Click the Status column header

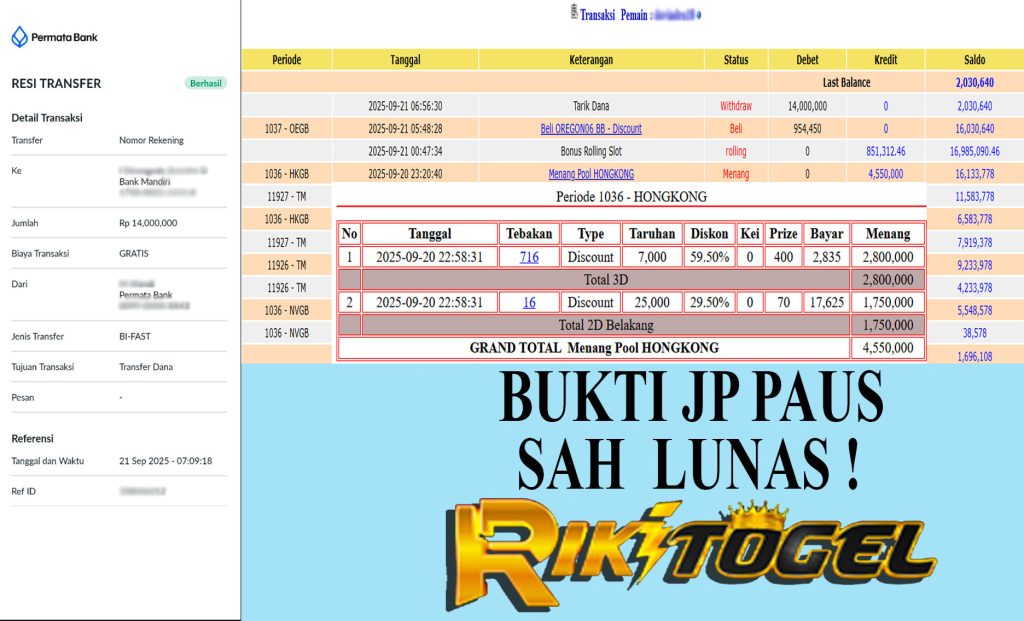736,60
